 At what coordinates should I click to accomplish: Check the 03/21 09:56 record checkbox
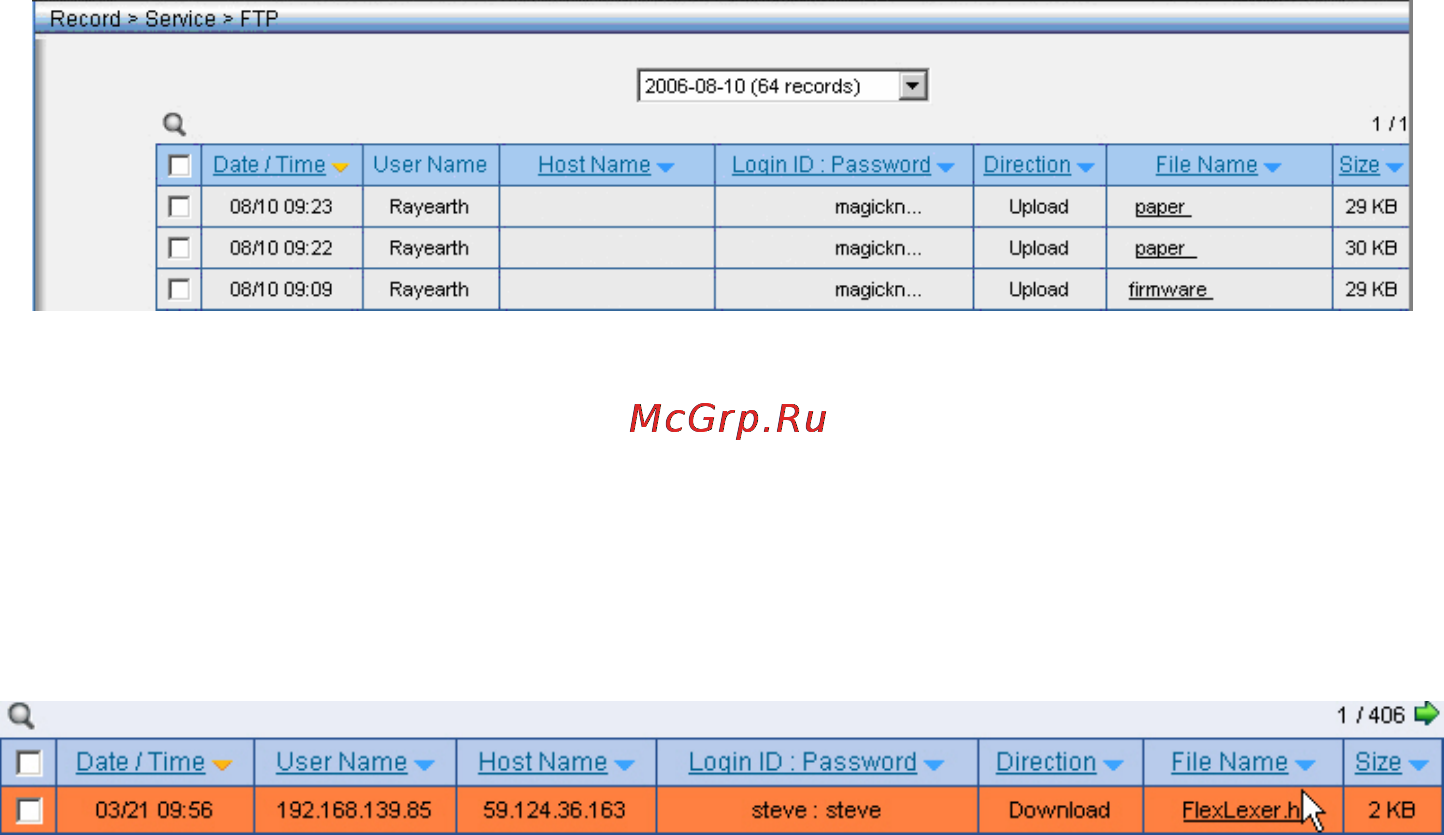click(x=29, y=810)
